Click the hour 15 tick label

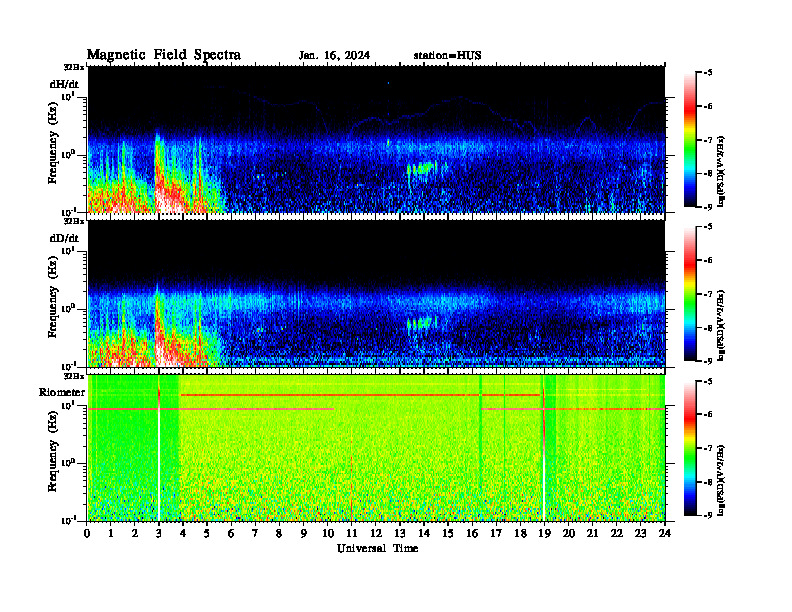[x=448, y=533]
